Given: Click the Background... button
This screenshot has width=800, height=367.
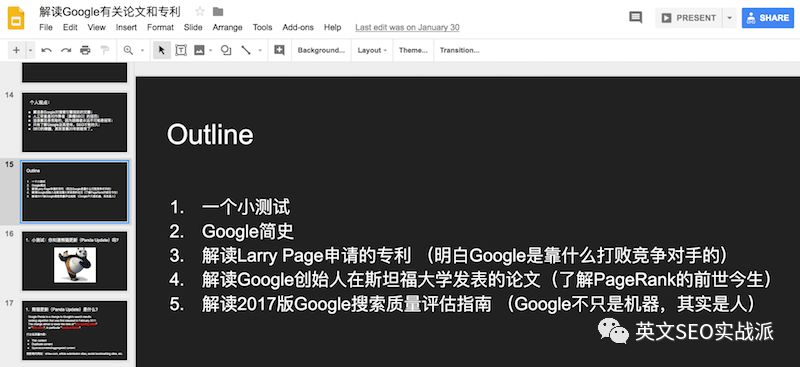Looking at the screenshot, I should click(321, 50).
